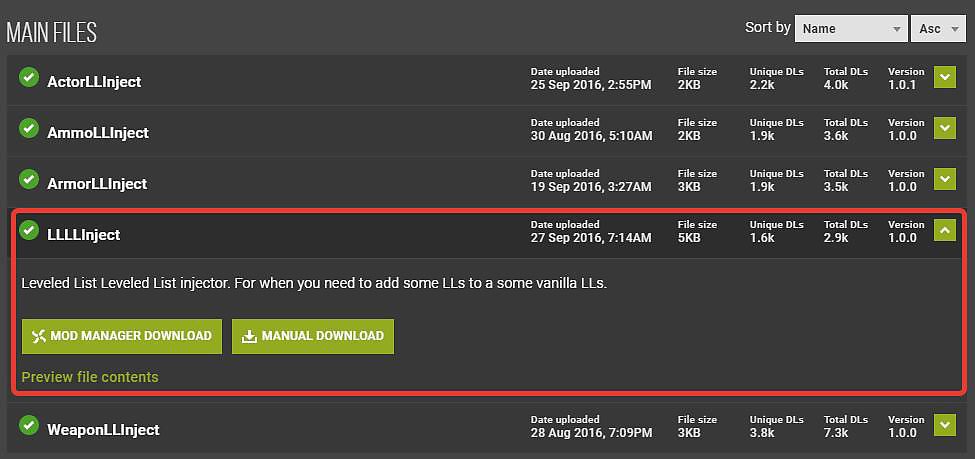Image resolution: width=975 pixels, height=459 pixels.
Task: Open the Asc sort order dropdown
Action: click(x=938, y=29)
